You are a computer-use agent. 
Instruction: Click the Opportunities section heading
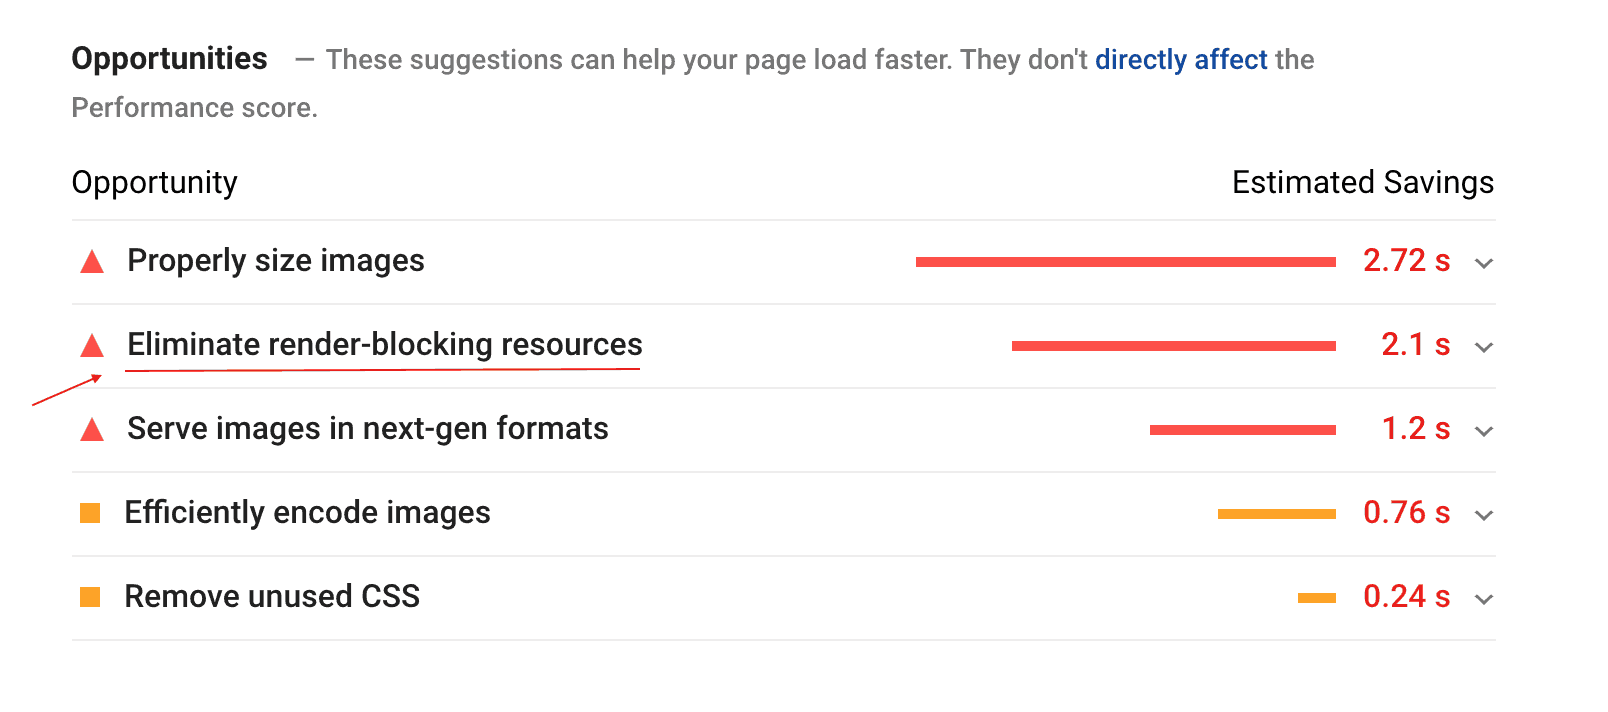(x=170, y=59)
